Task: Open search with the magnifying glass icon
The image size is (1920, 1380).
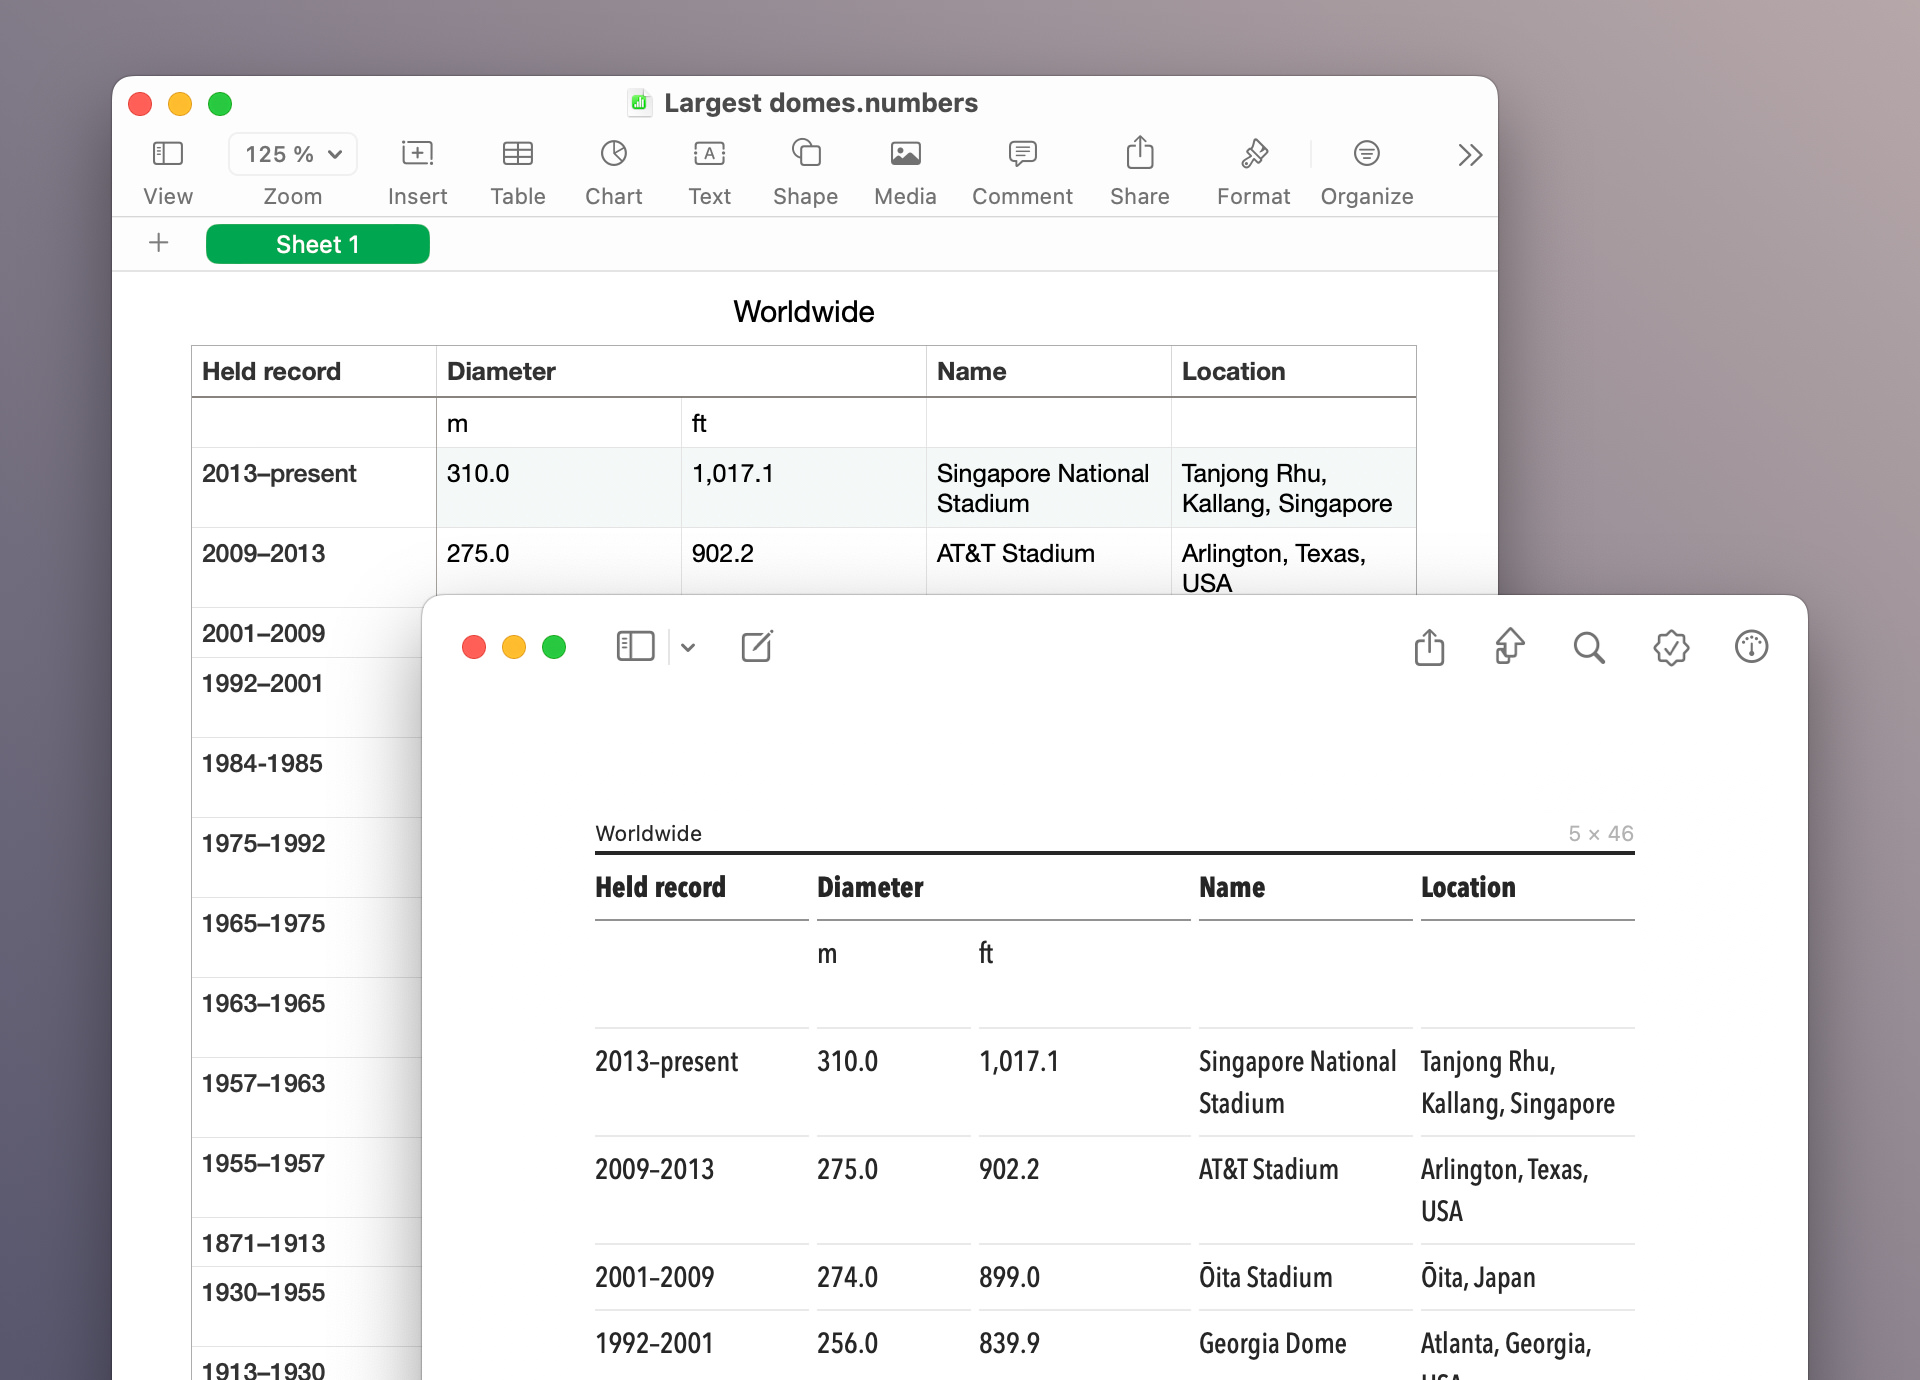Action: coord(1589,648)
